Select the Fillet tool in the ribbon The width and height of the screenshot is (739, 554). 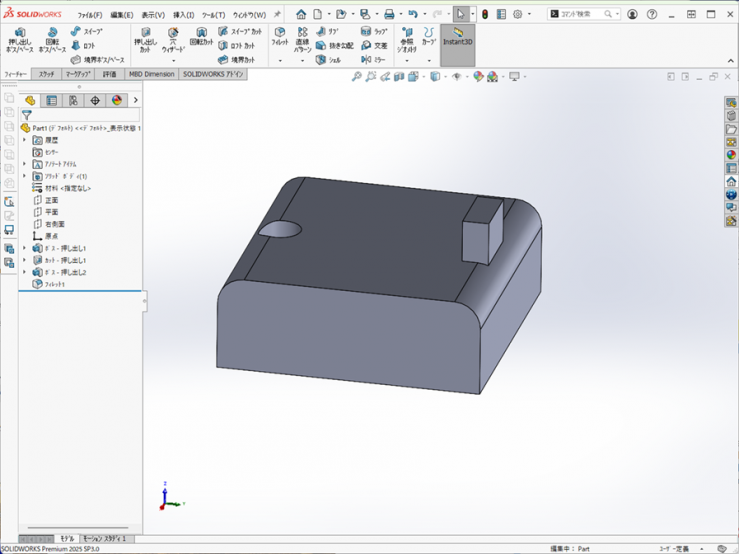280,34
